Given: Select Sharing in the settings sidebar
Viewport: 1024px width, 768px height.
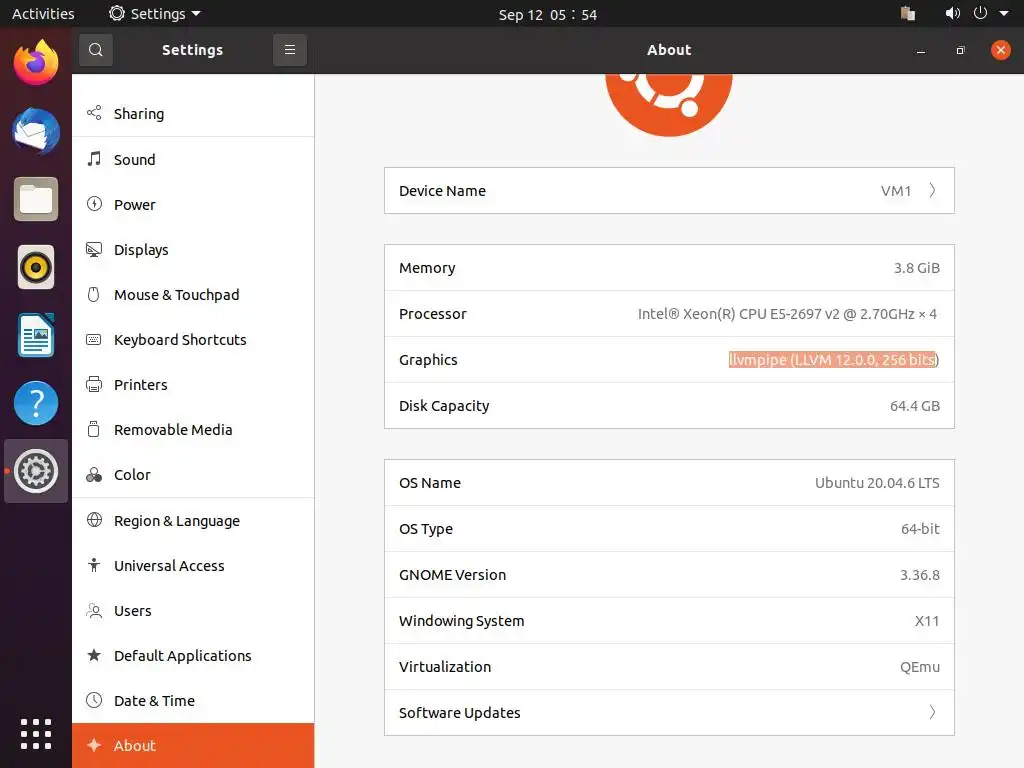Looking at the screenshot, I should click(193, 114).
